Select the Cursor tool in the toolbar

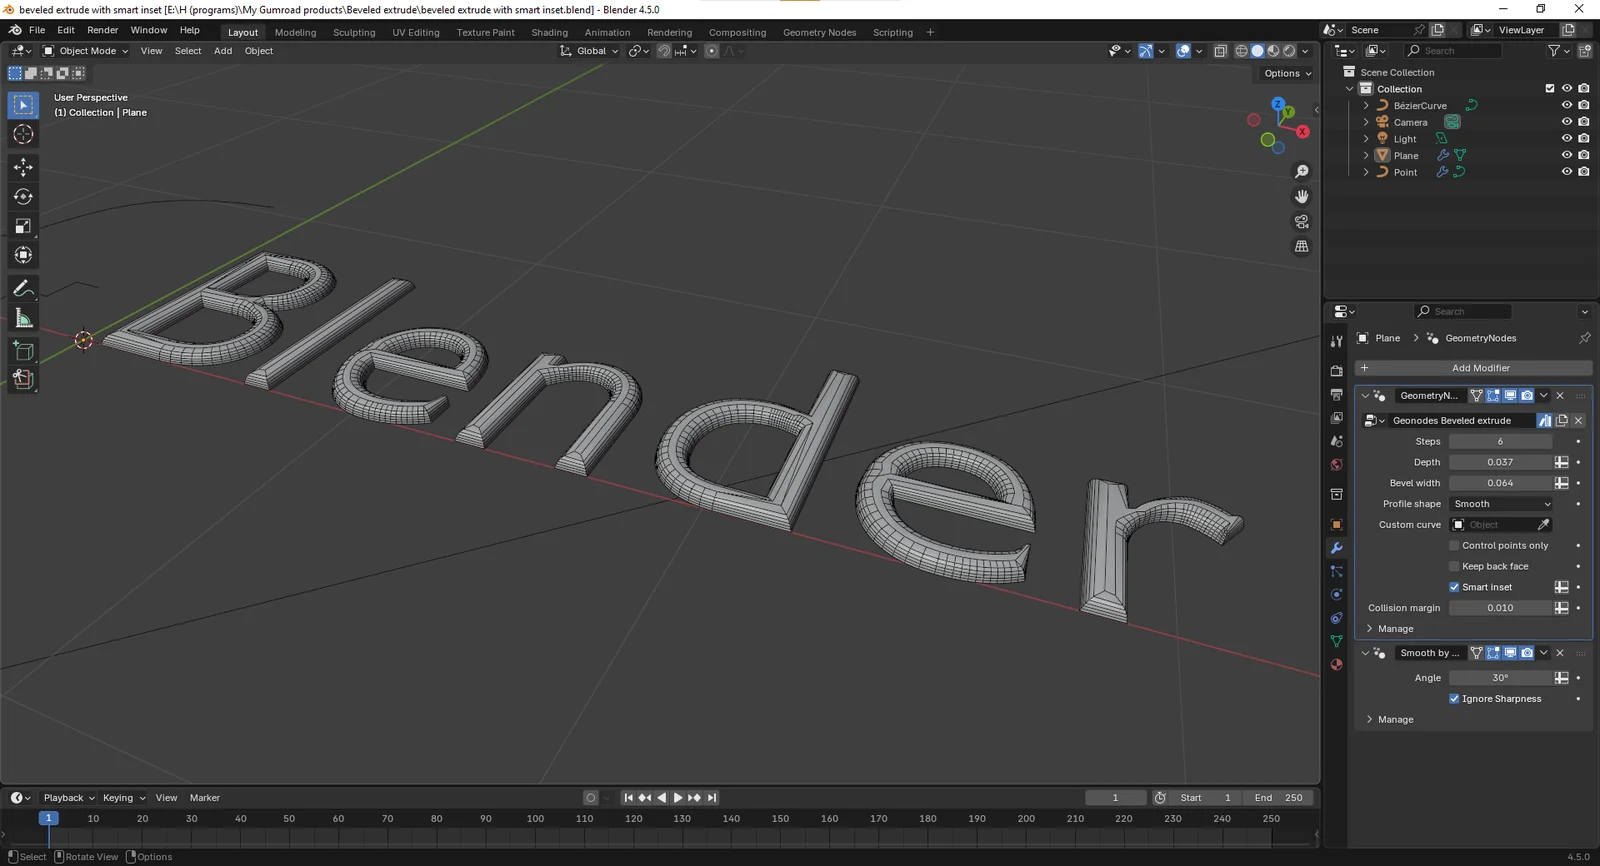[23, 135]
